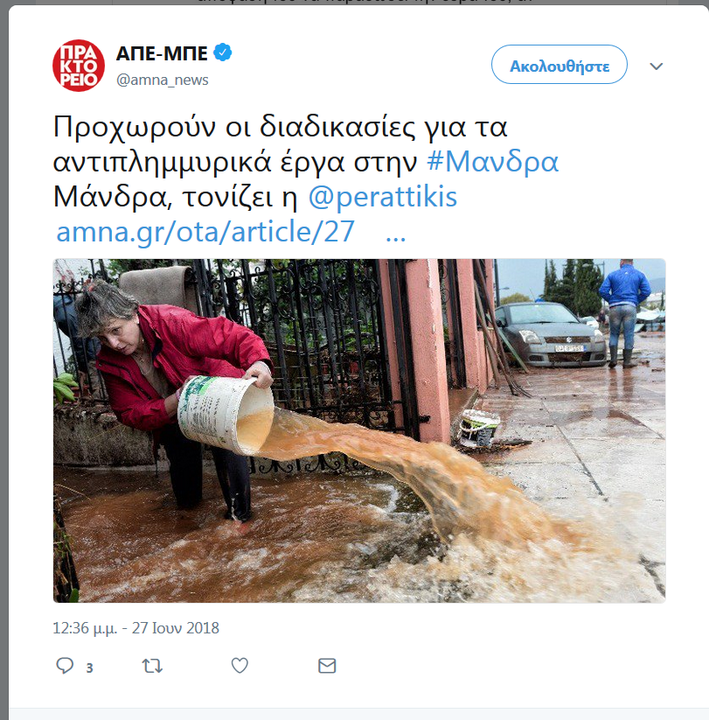Screen dimensions: 709x720
Task: Click the ΑΠΕ-ΜΠΕ display name
Action: tap(162, 53)
